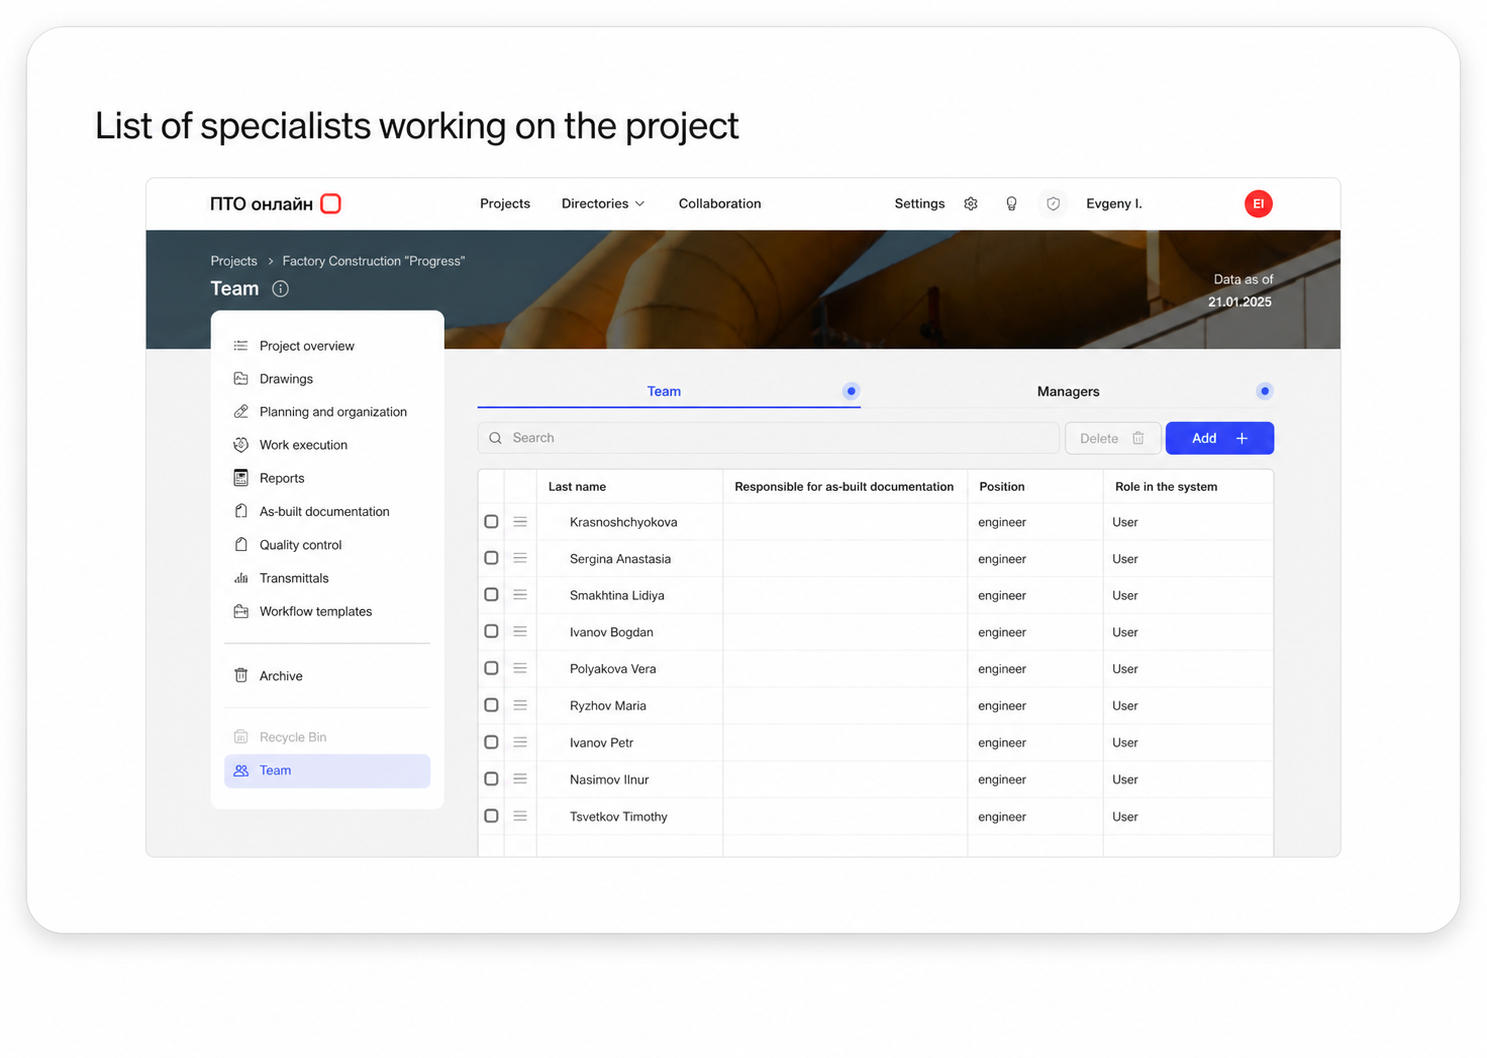
Task: Click the Evgeny I. user name
Action: click(x=1114, y=204)
